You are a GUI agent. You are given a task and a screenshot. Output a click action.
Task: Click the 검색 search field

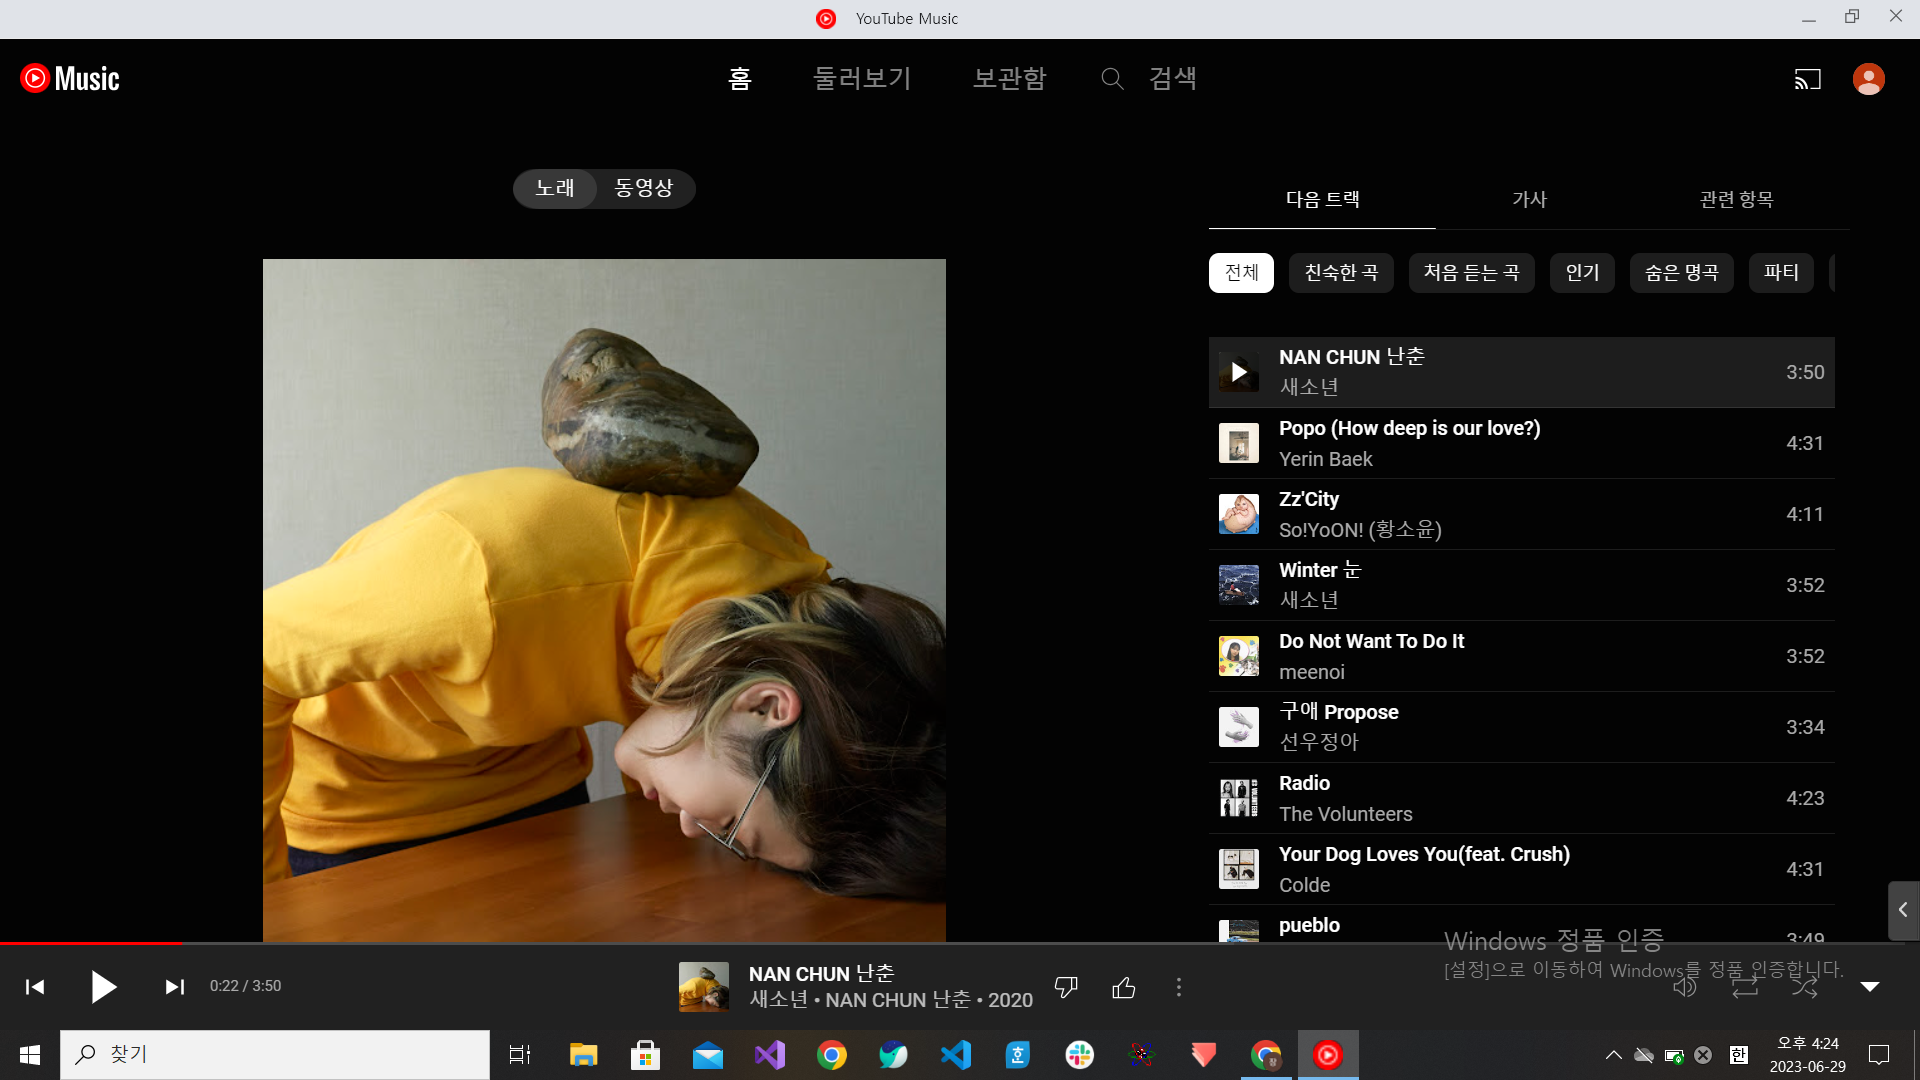pyautogui.click(x=1173, y=79)
